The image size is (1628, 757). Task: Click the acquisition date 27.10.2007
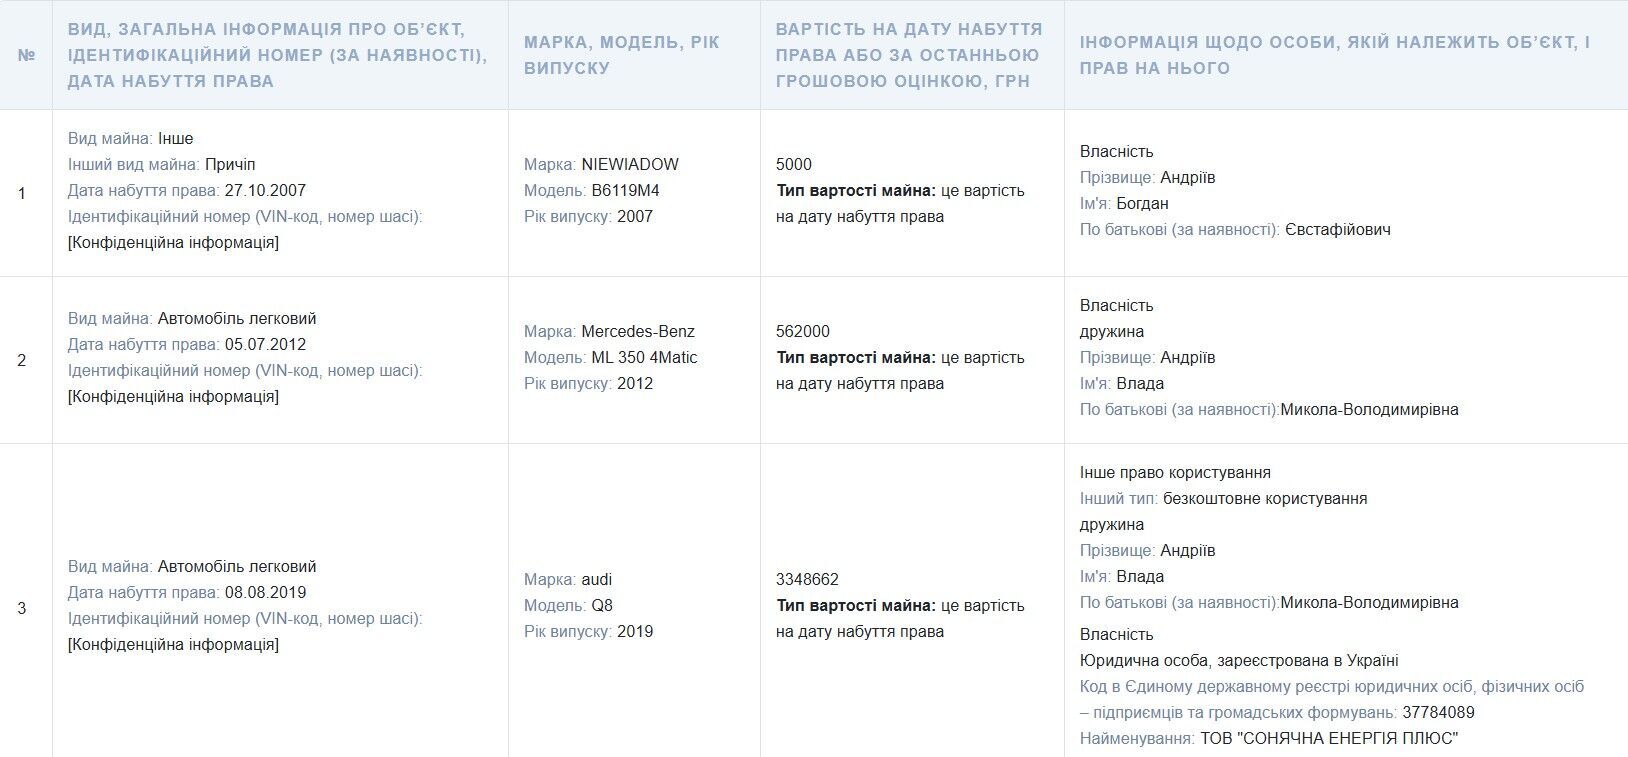tap(265, 190)
